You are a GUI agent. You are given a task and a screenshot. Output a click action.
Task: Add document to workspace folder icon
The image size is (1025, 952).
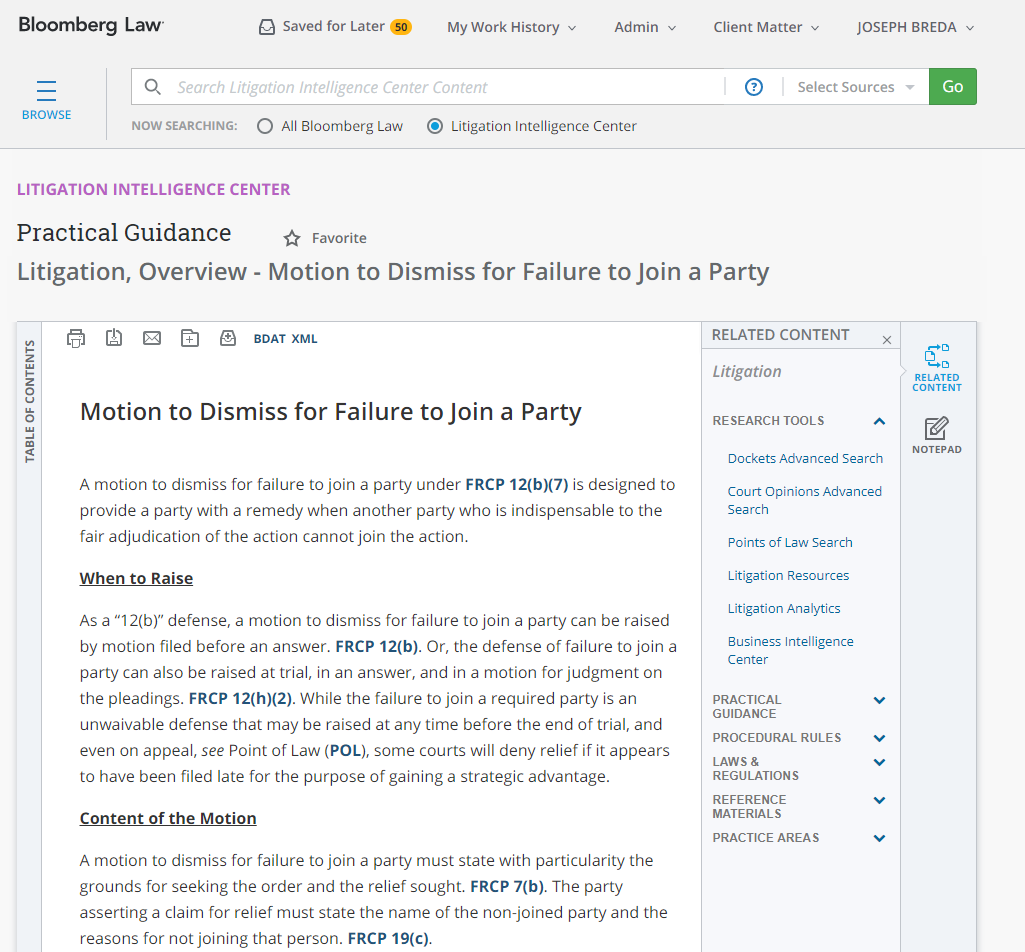(x=190, y=338)
